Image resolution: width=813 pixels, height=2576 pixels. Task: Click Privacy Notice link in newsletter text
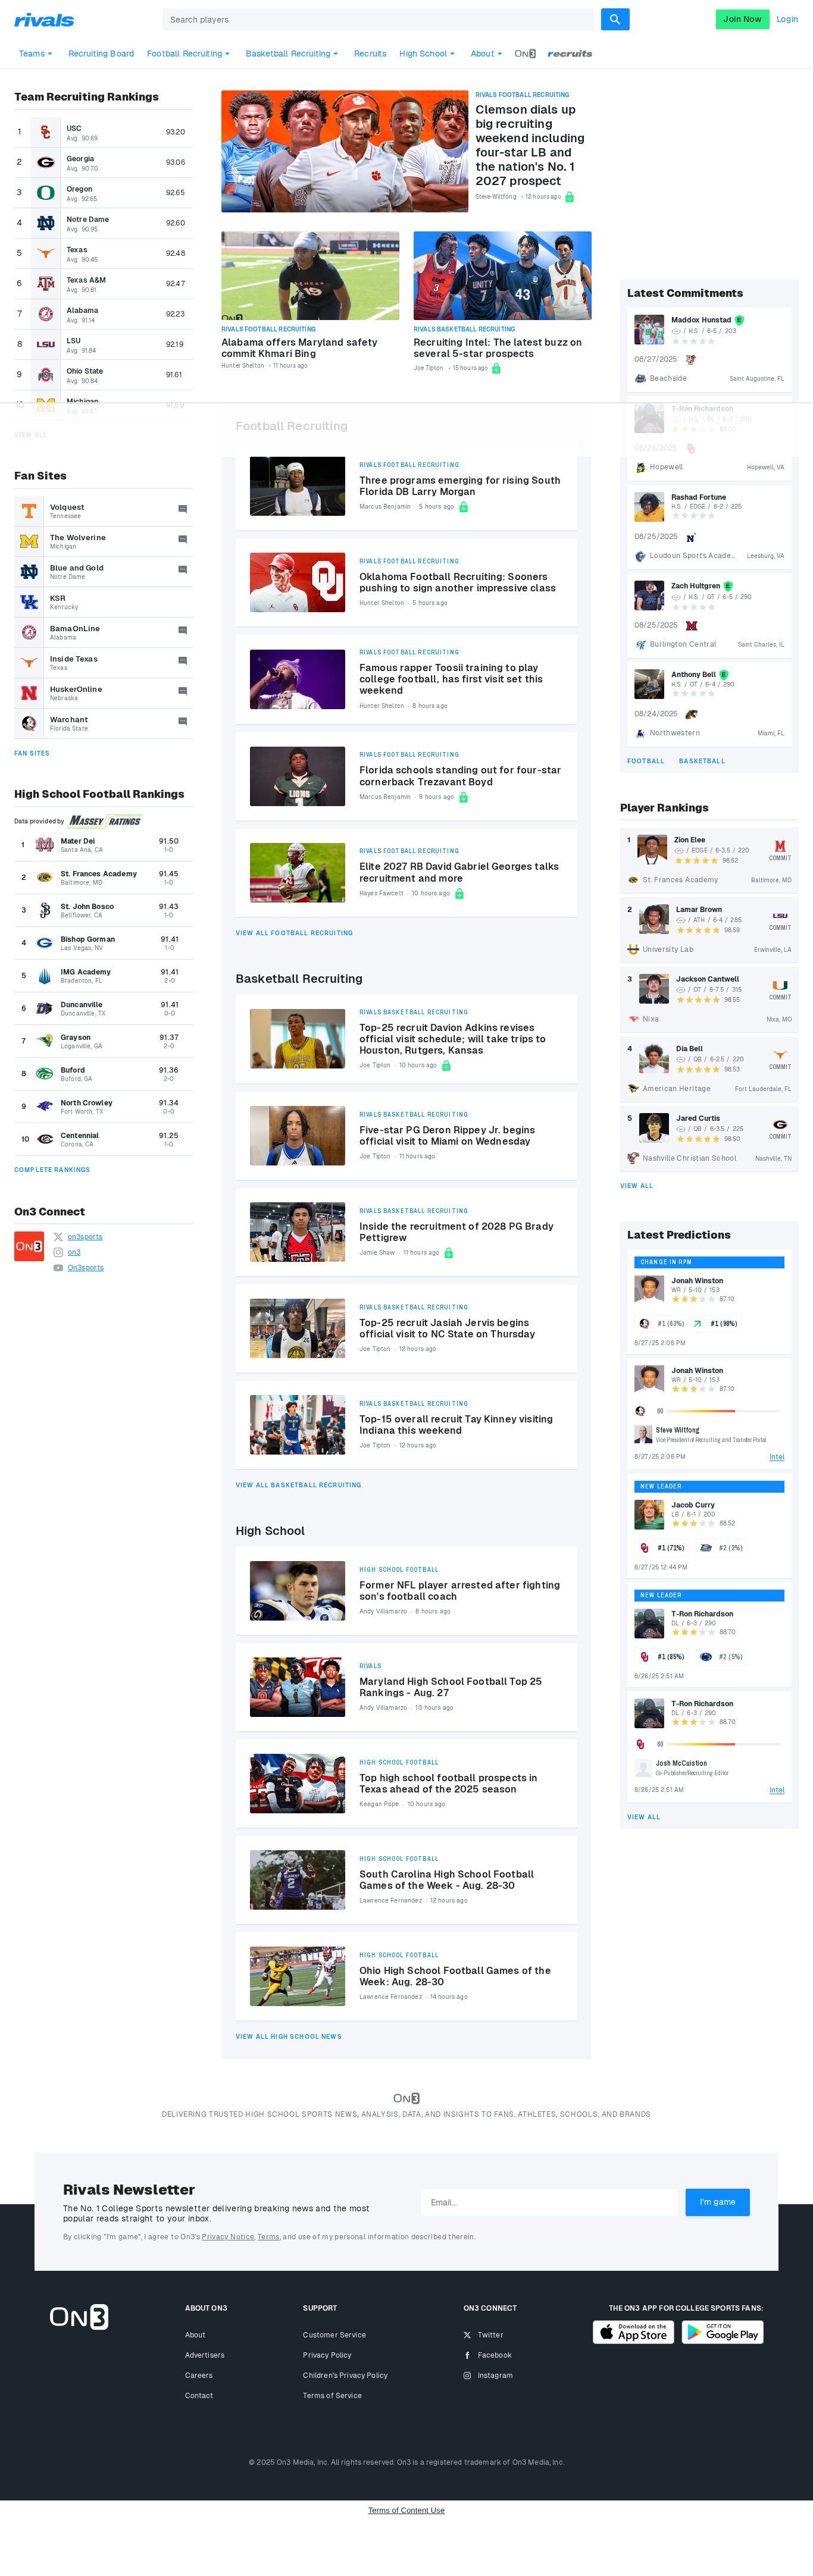point(227,2237)
